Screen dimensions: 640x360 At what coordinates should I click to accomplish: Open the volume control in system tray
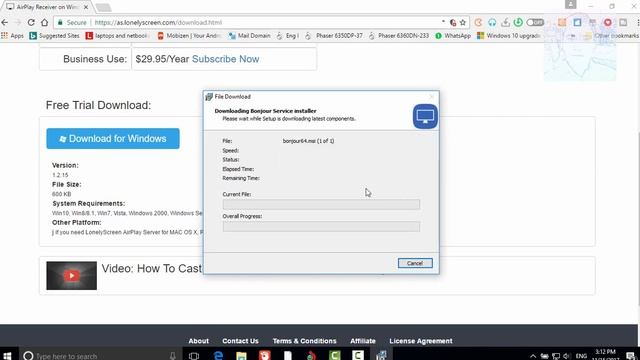pos(567,356)
